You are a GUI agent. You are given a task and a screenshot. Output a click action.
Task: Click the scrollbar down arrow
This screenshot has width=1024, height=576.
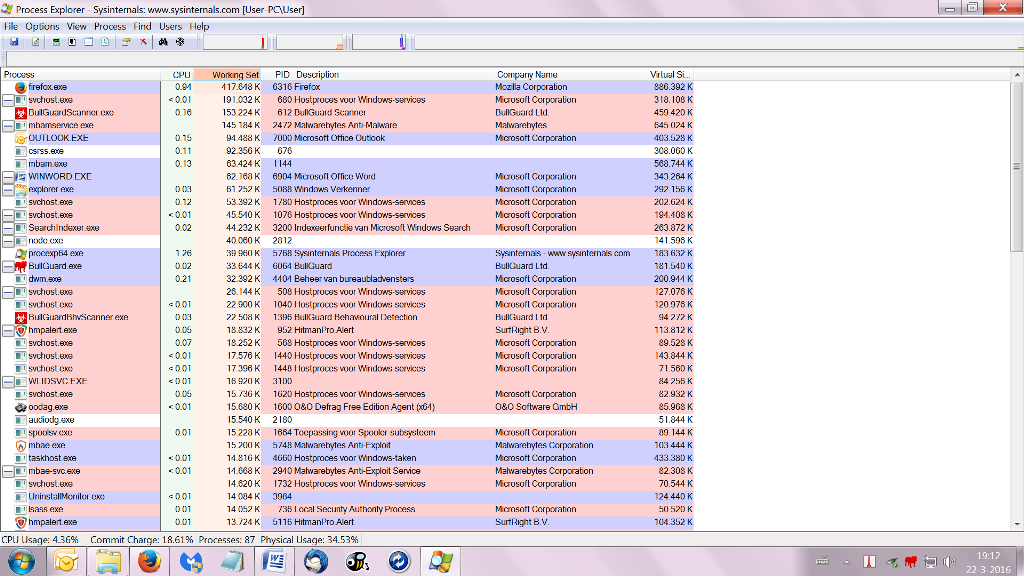point(1017,524)
